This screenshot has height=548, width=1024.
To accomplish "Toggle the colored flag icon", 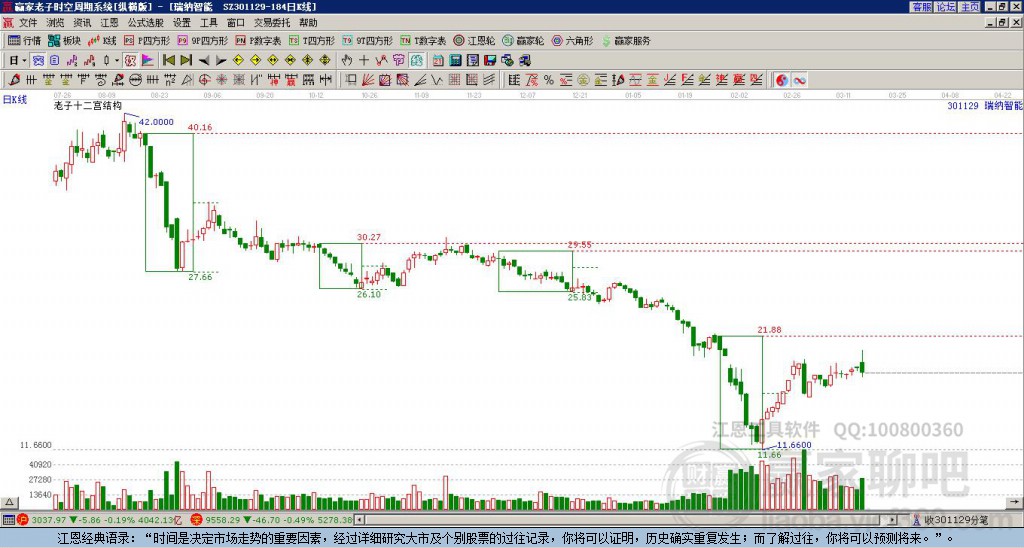I will click(x=148, y=61).
